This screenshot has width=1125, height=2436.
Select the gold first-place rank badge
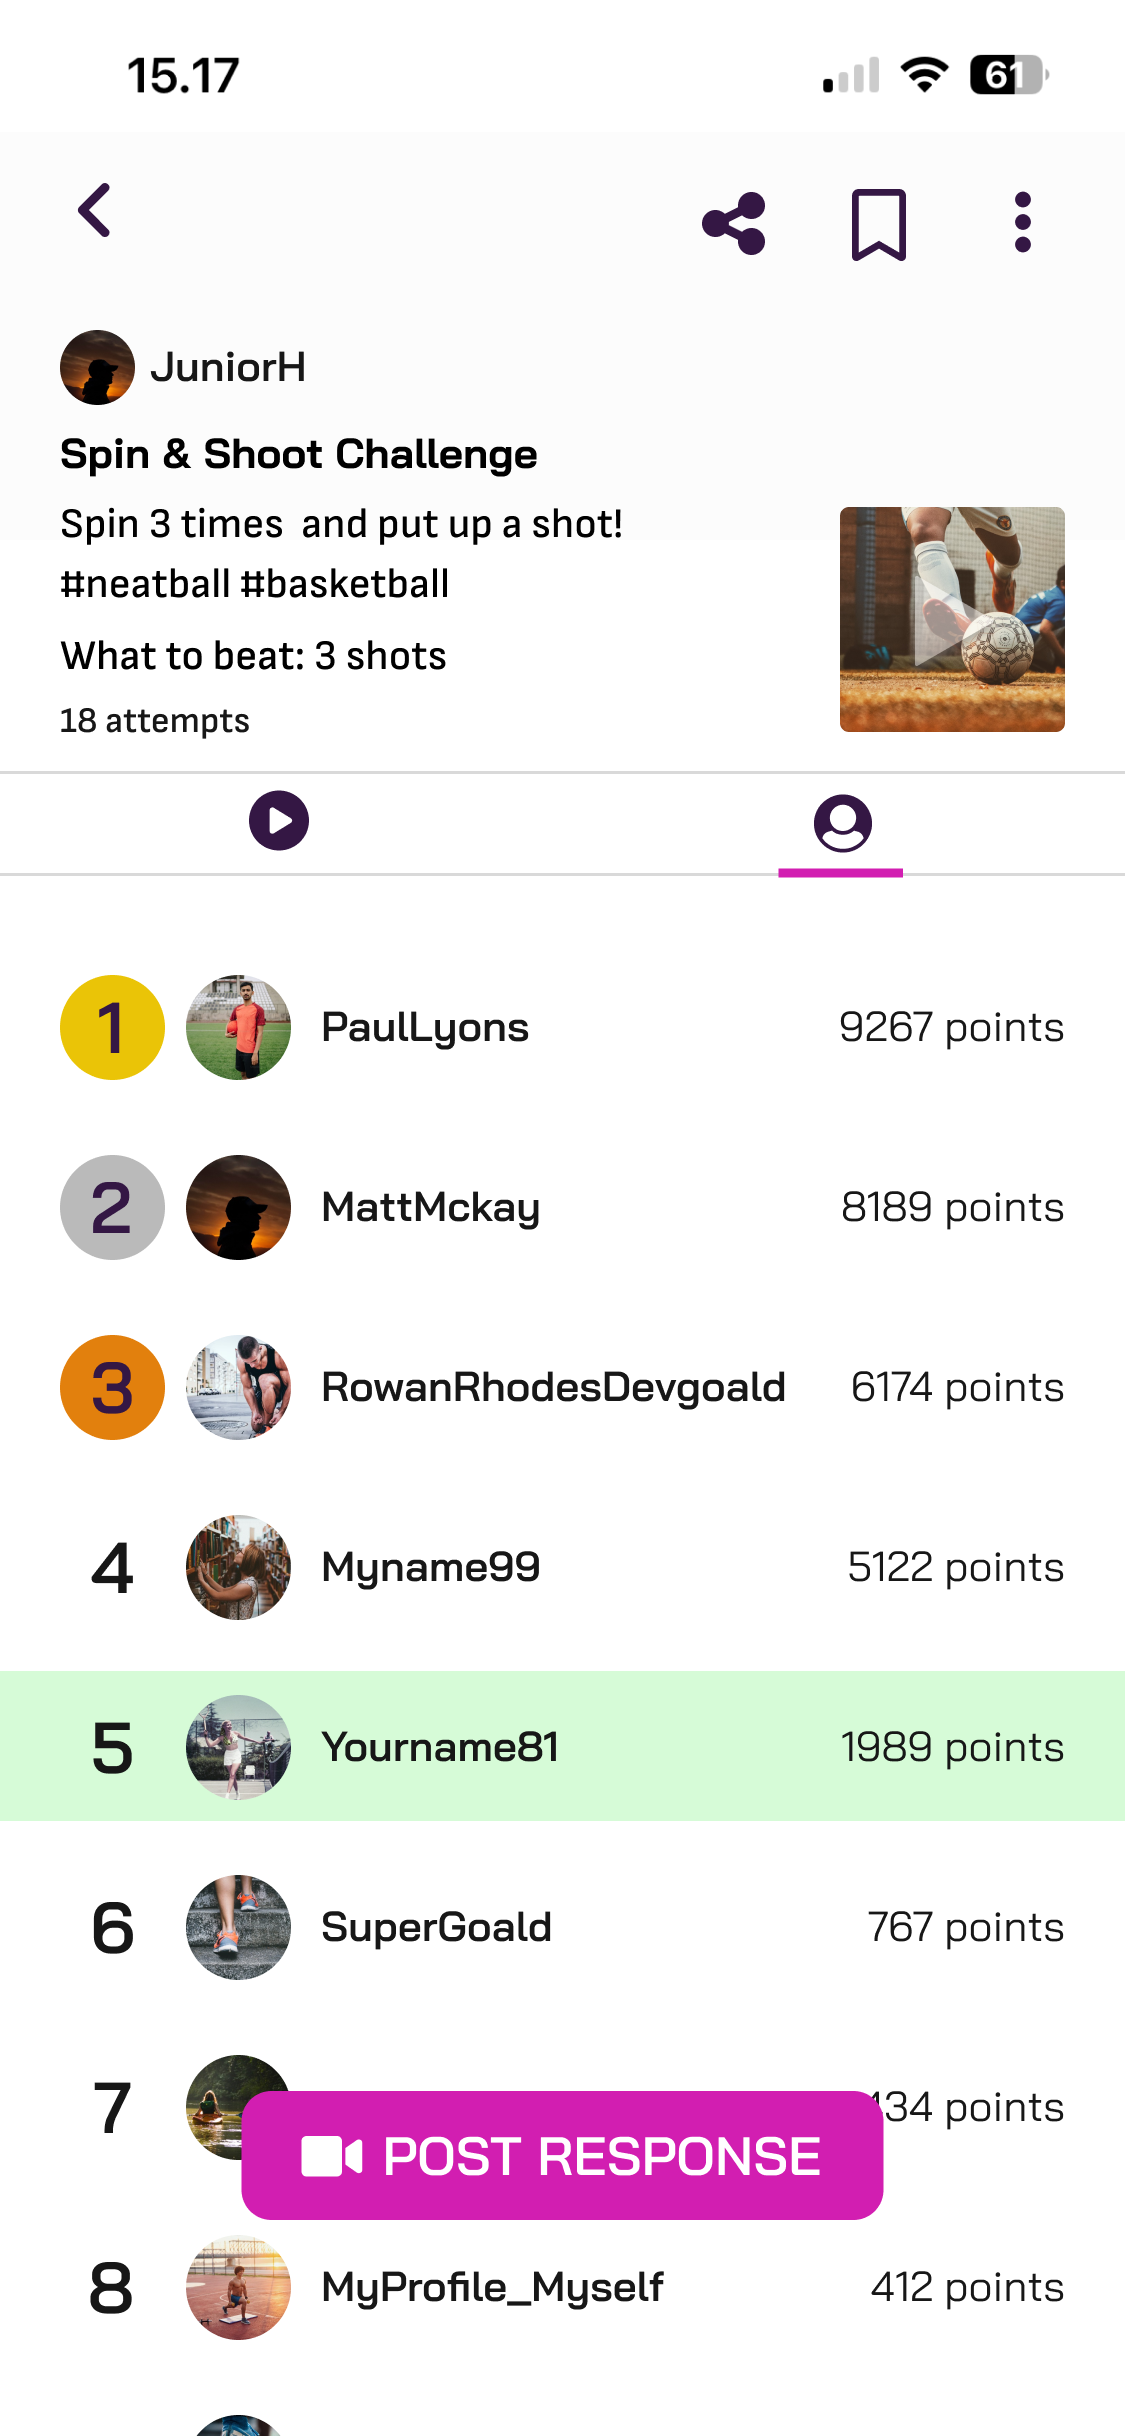coord(112,1028)
